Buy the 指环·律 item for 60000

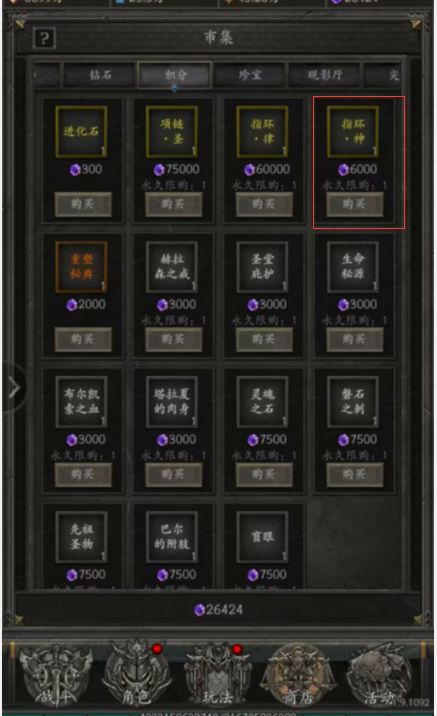[264, 204]
